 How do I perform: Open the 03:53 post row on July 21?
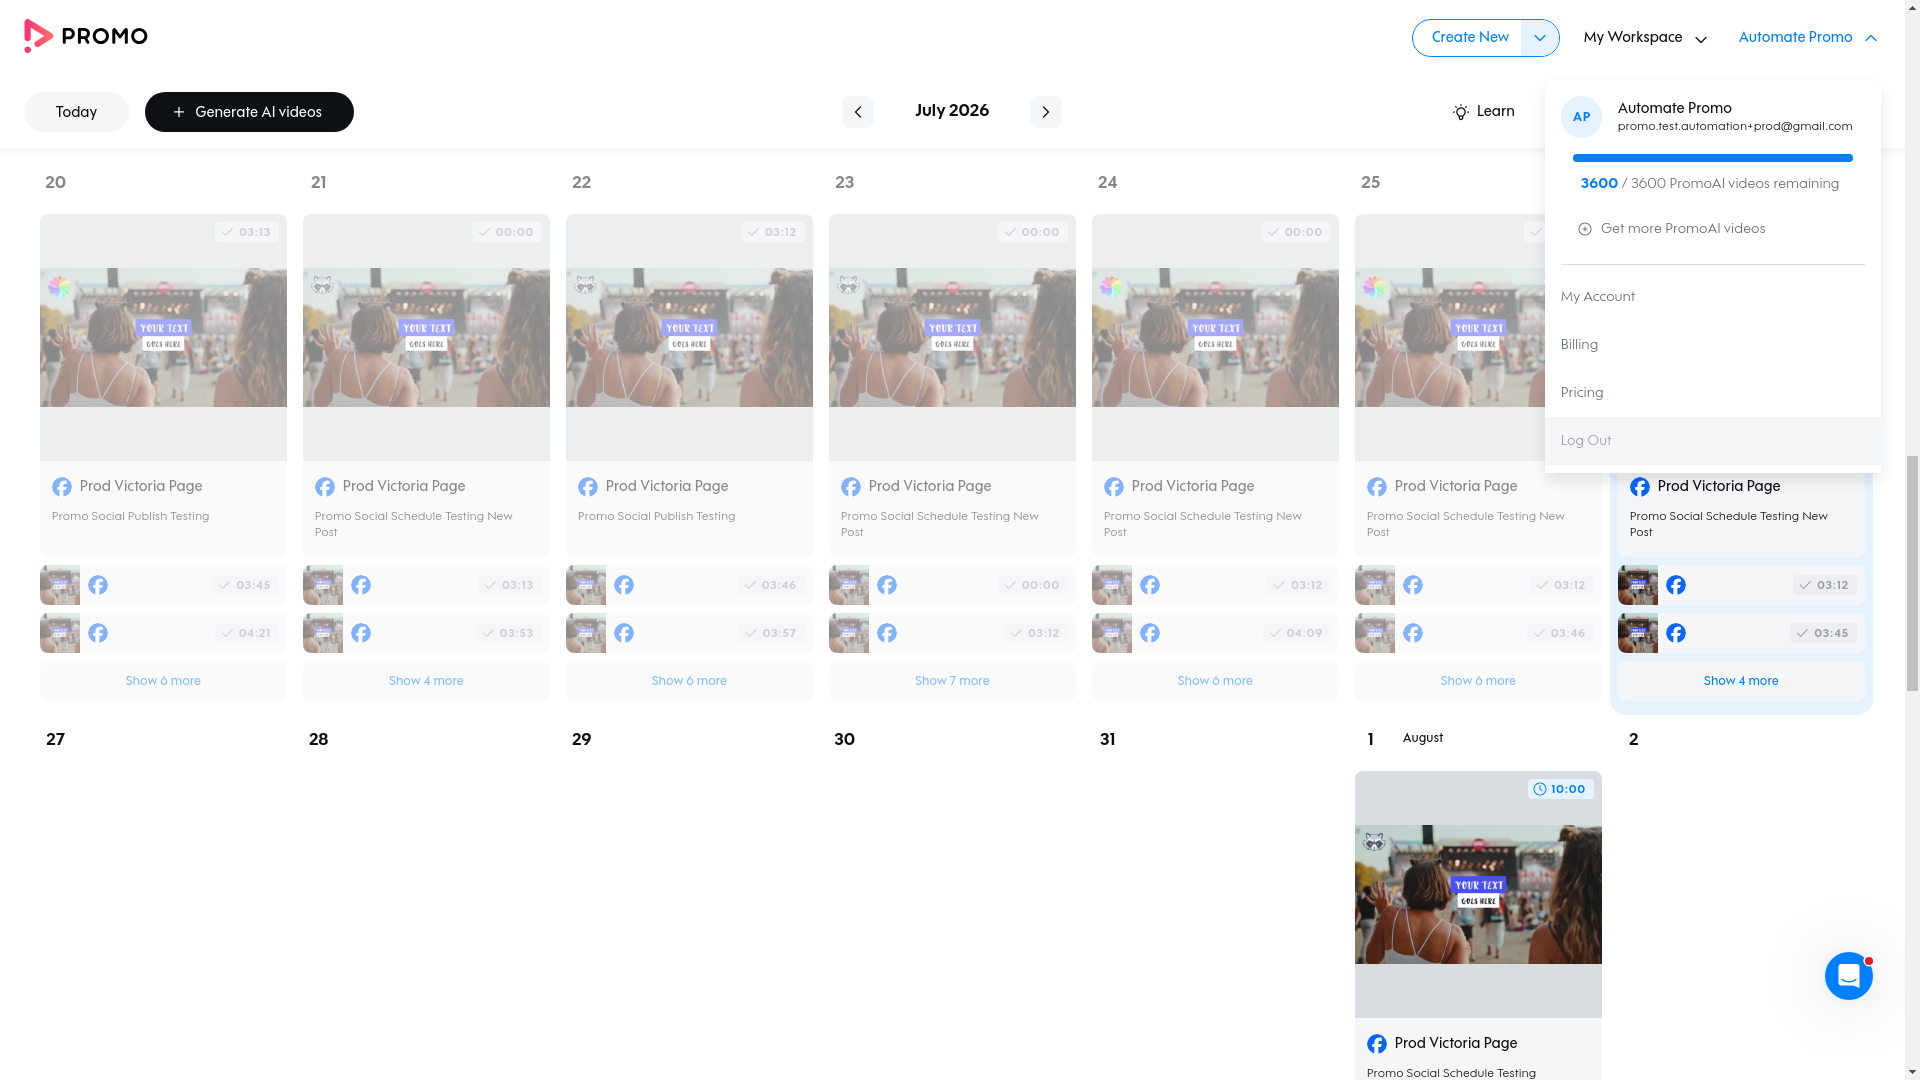426,633
